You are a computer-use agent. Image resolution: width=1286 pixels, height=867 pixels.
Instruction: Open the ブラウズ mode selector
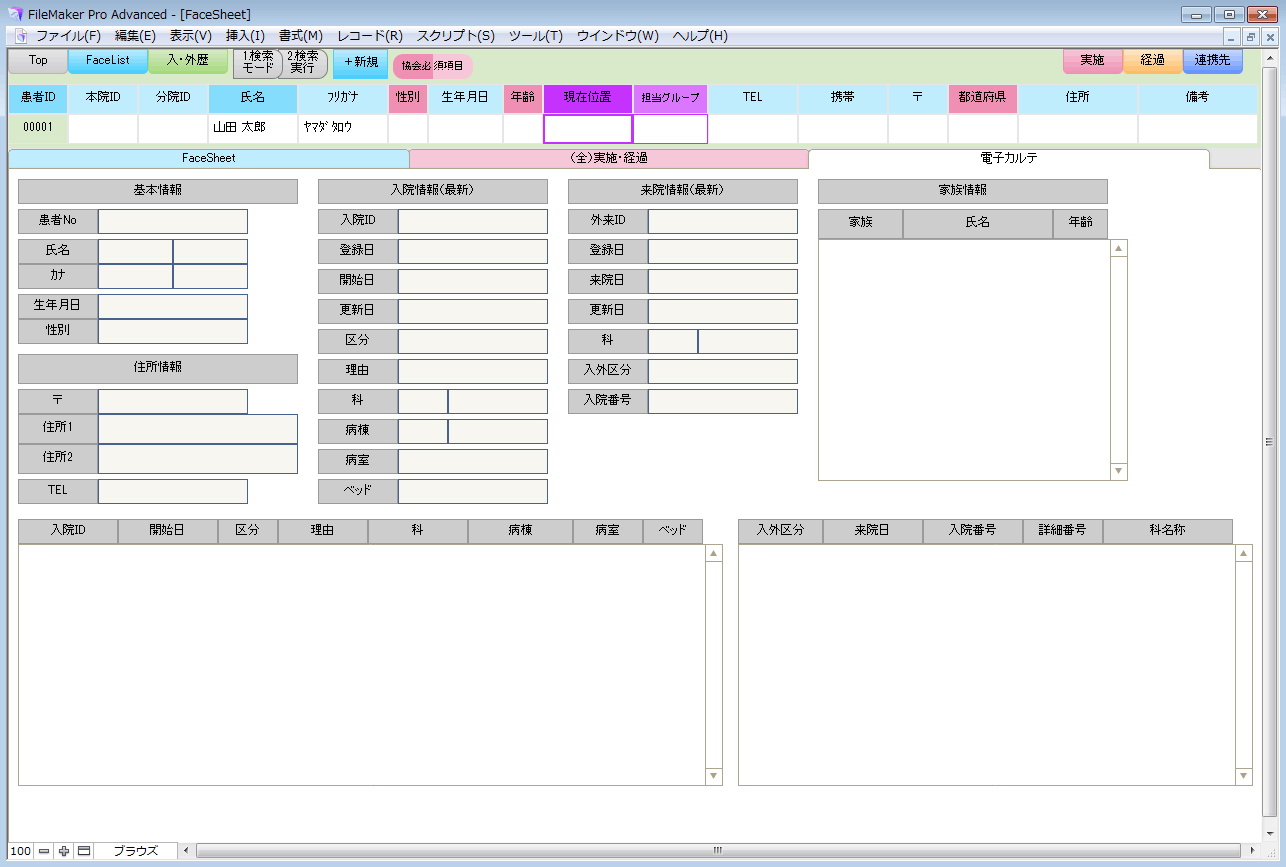click(136, 851)
